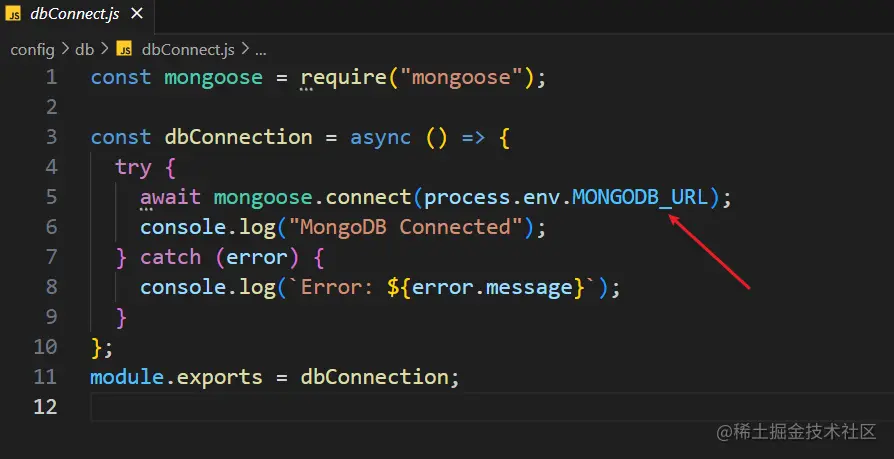Image resolution: width=894 pixels, height=459 pixels.
Task: Expand the breadcrumb ellipsis symbol list
Action: point(261,50)
